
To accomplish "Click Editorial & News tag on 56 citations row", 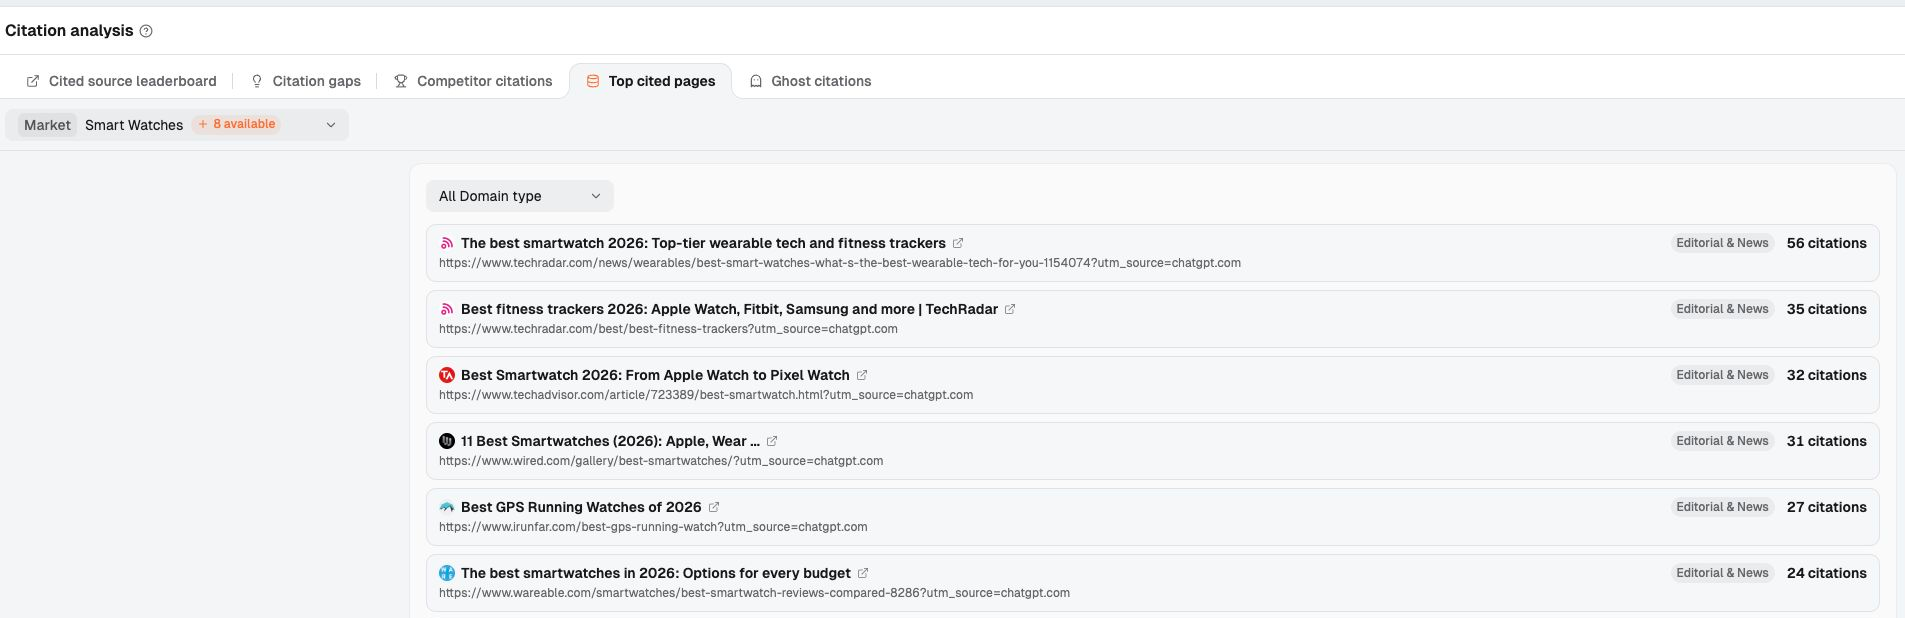I will coord(1722,243).
